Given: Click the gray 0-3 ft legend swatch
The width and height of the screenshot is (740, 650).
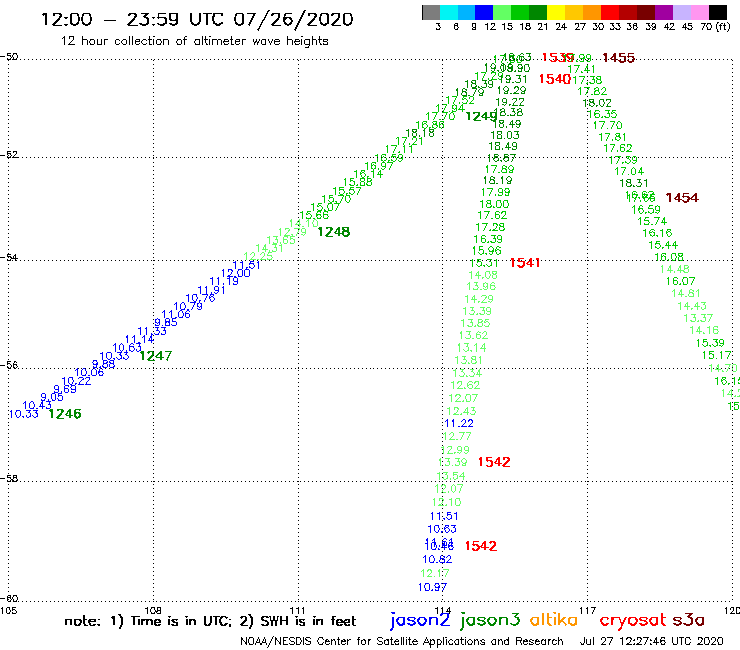Looking at the screenshot, I should tap(431, 12).
